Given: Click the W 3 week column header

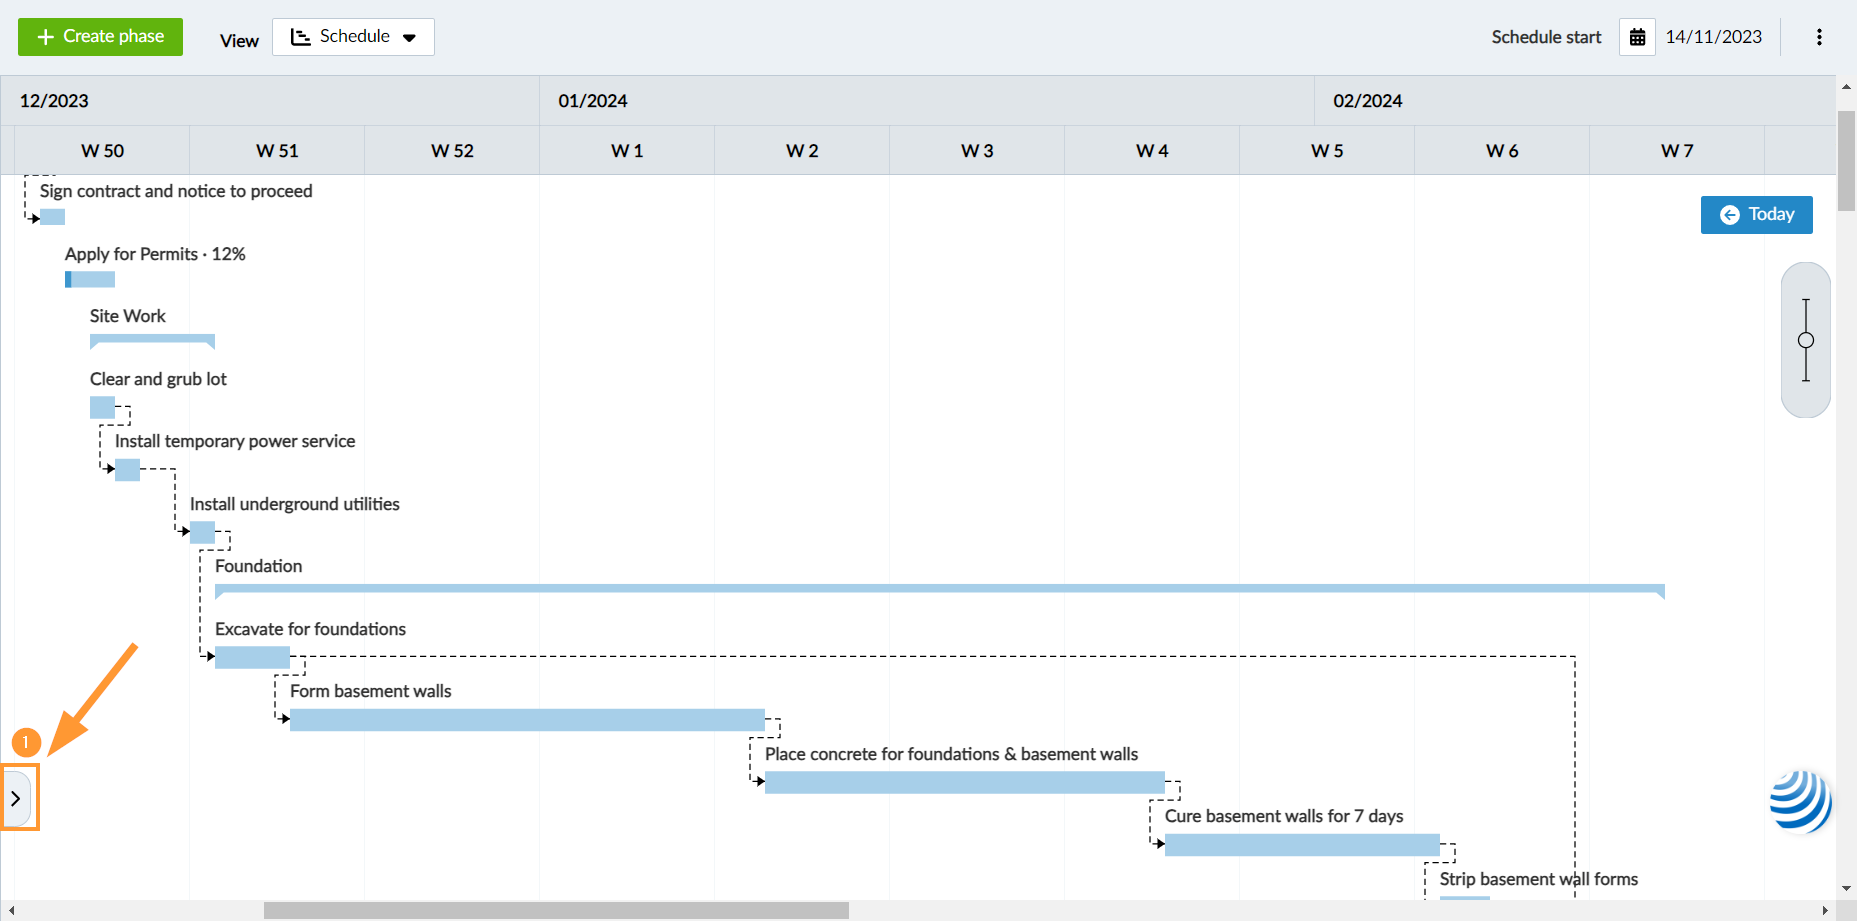Looking at the screenshot, I should pos(976,151).
